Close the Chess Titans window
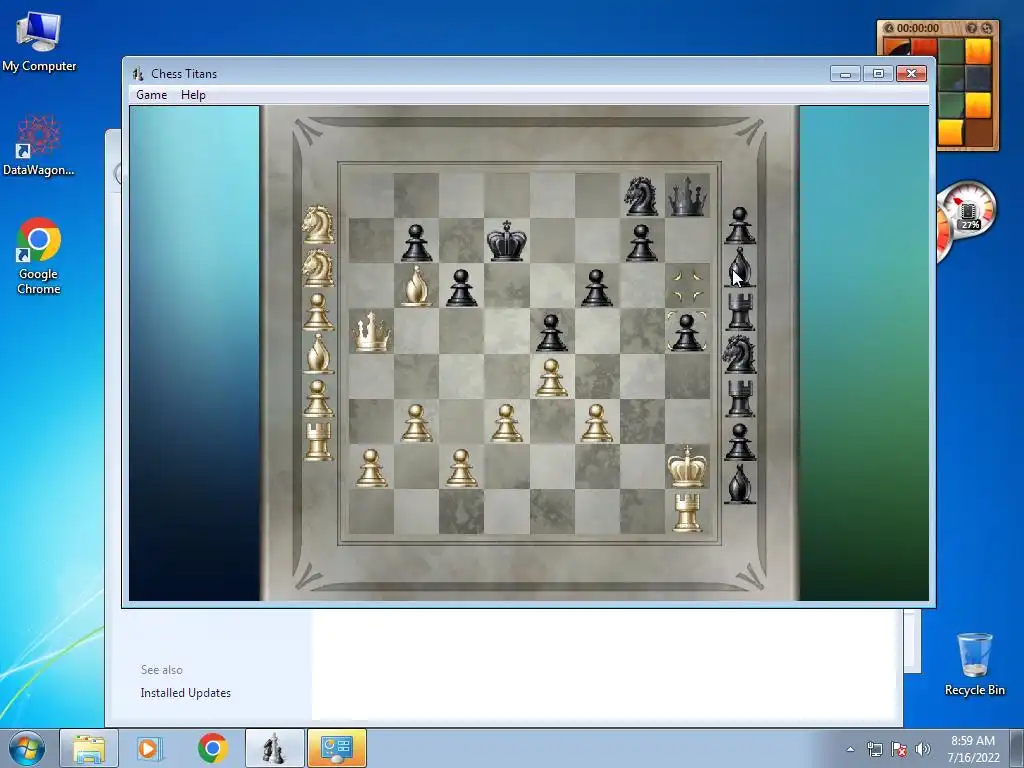The image size is (1024, 768). coord(912,74)
